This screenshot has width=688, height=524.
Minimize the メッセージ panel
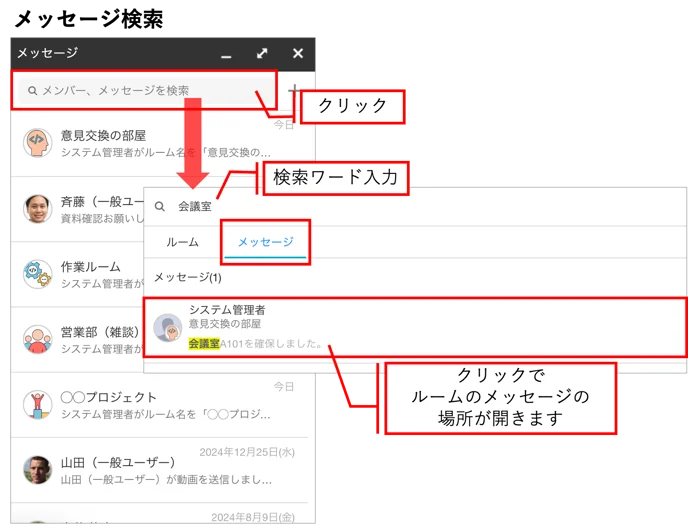click(x=226, y=56)
